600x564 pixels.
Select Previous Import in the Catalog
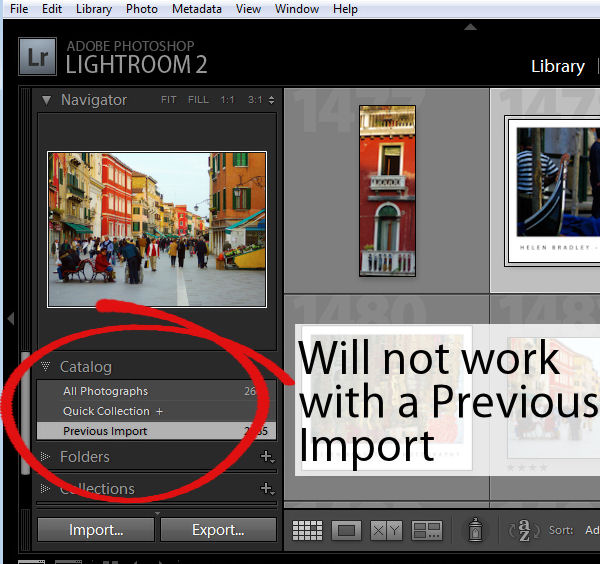(156, 431)
